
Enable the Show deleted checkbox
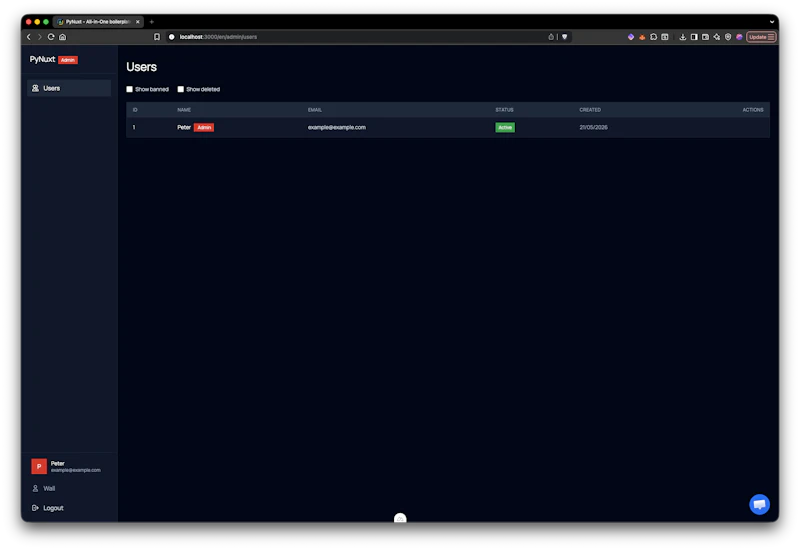coord(181,89)
